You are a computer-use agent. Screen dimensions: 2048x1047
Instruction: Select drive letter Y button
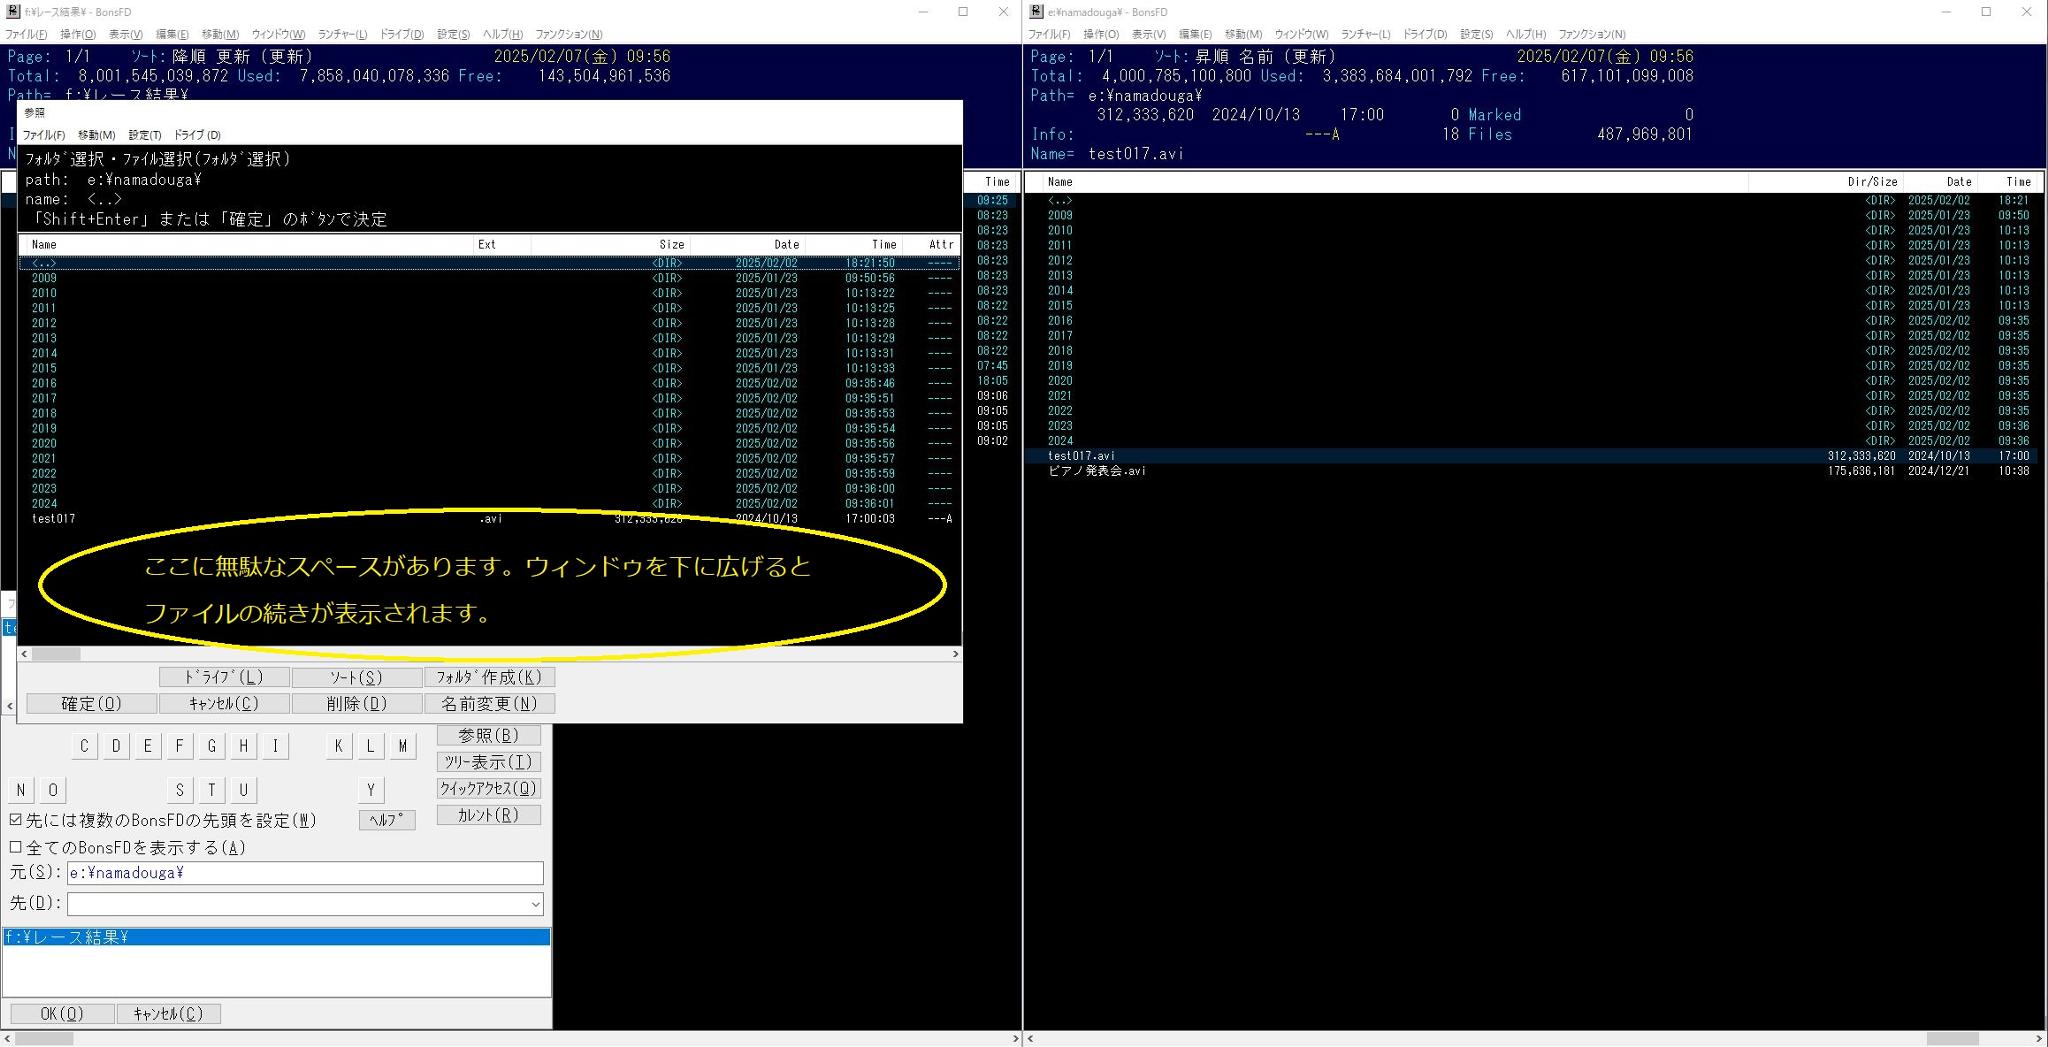click(x=371, y=790)
